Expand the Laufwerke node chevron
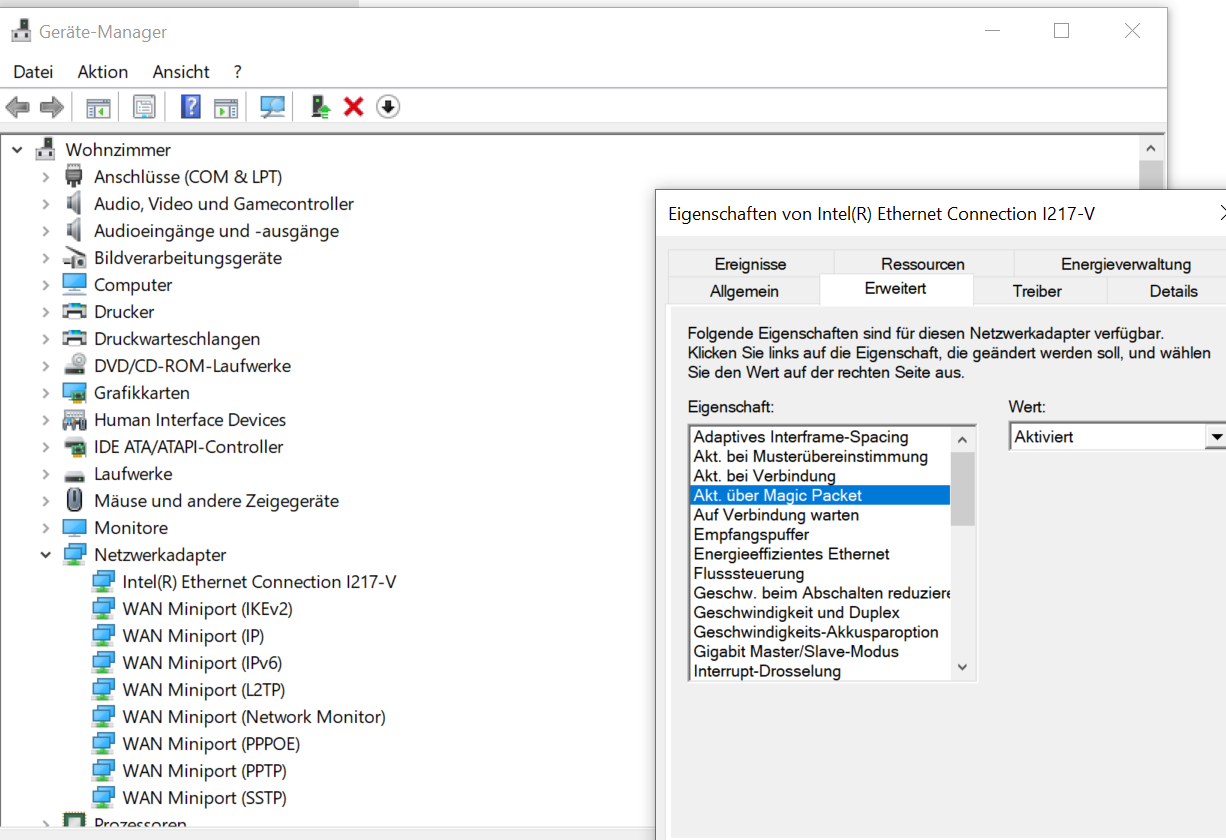This screenshot has height=840, width=1226. [45, 473]
